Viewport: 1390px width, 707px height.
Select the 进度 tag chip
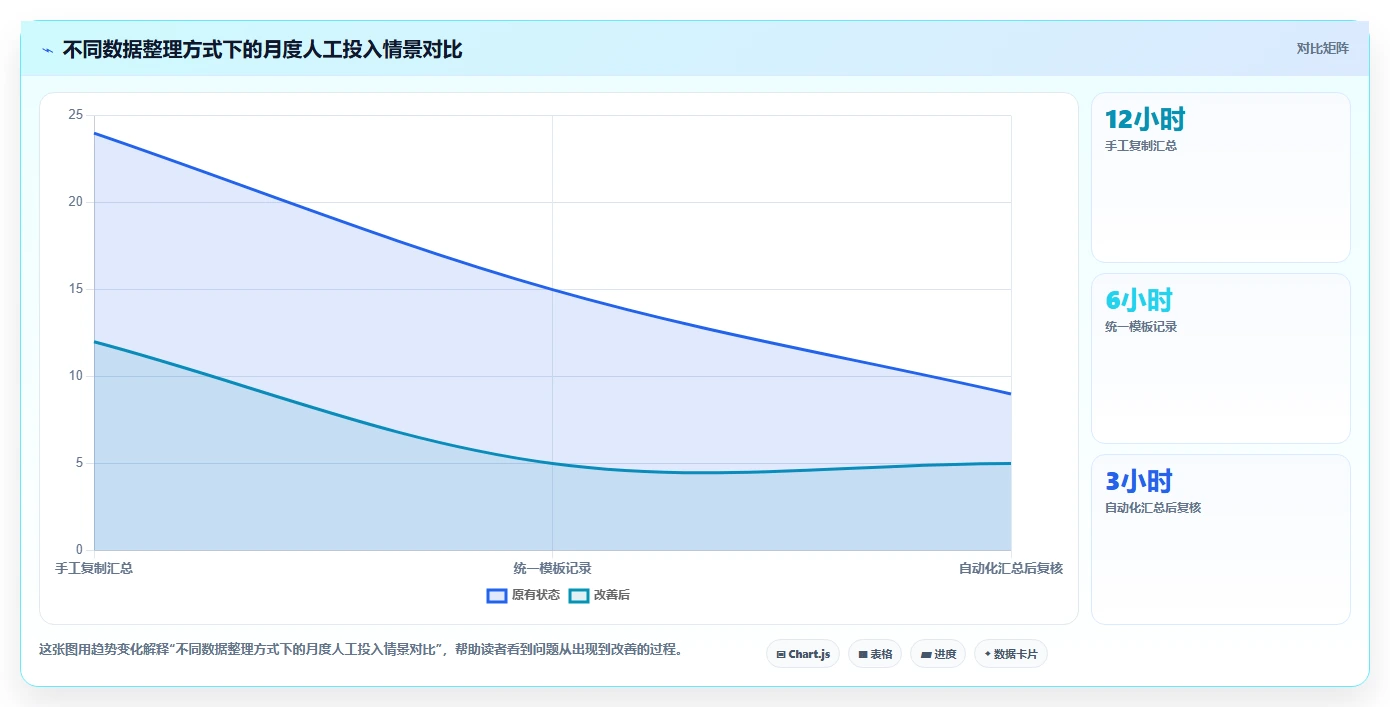[938, 654]
